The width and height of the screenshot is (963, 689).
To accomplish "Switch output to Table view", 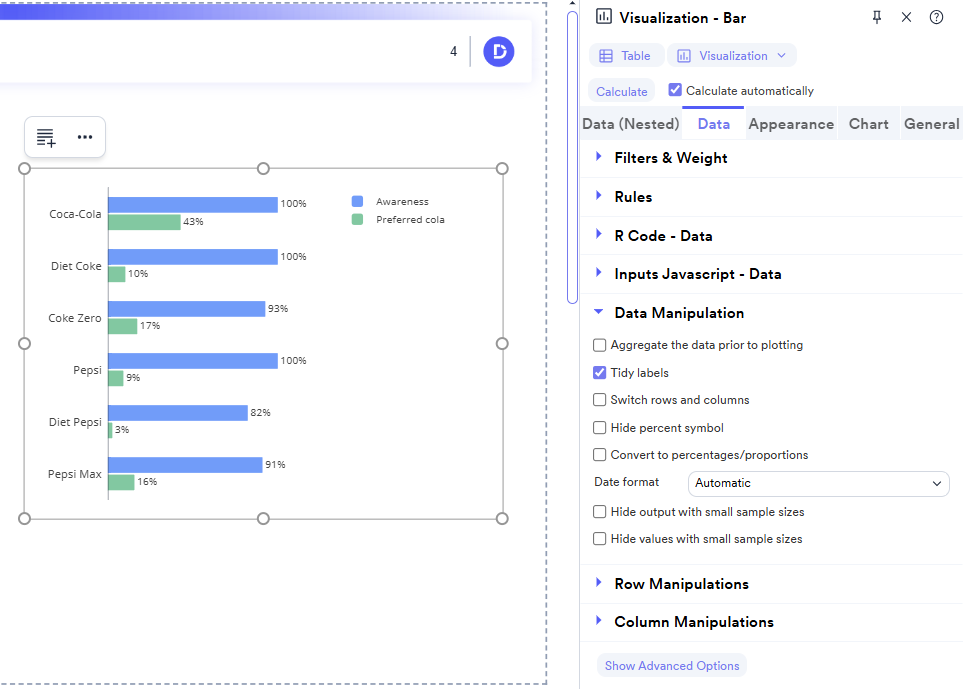I will click(626, 55).
